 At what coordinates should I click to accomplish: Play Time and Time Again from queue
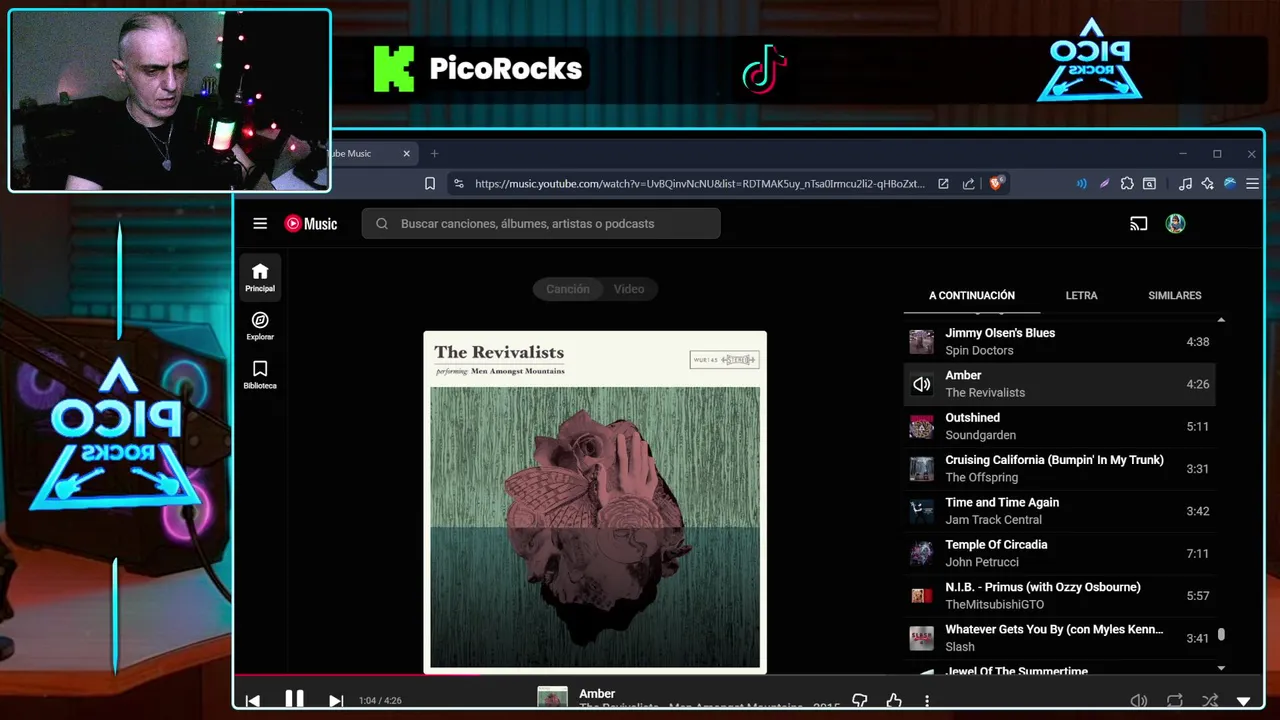pos(1059,511)
